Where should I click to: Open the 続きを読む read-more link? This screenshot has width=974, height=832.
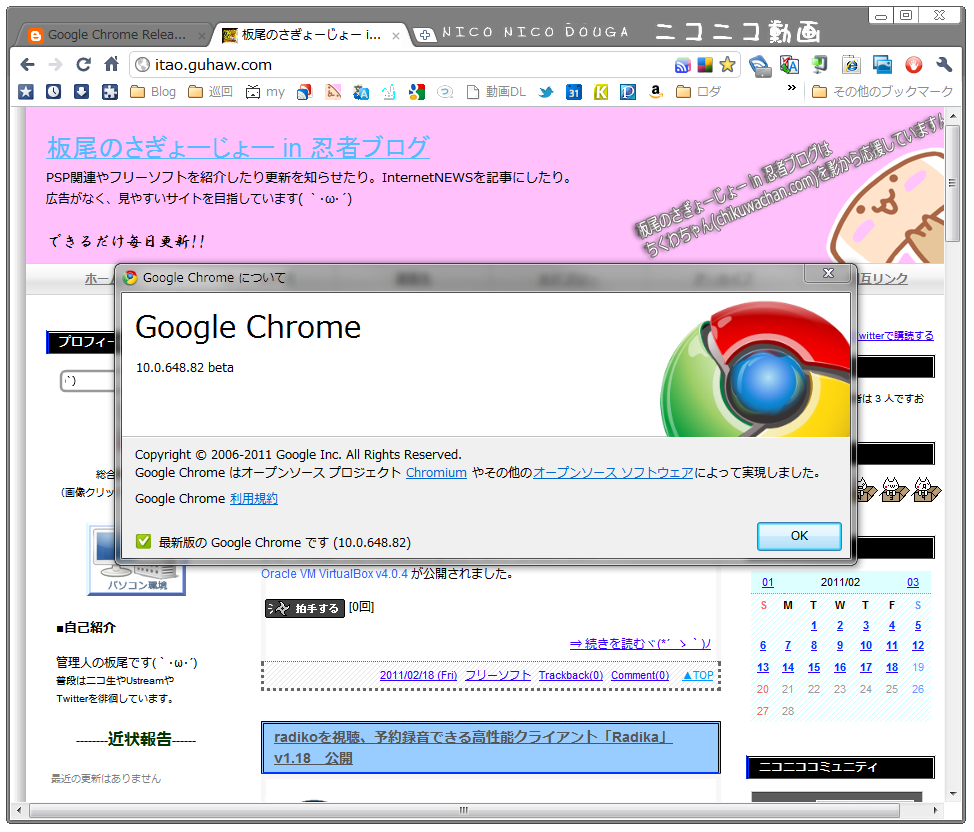pyautogui.click(x=640, y=644)
